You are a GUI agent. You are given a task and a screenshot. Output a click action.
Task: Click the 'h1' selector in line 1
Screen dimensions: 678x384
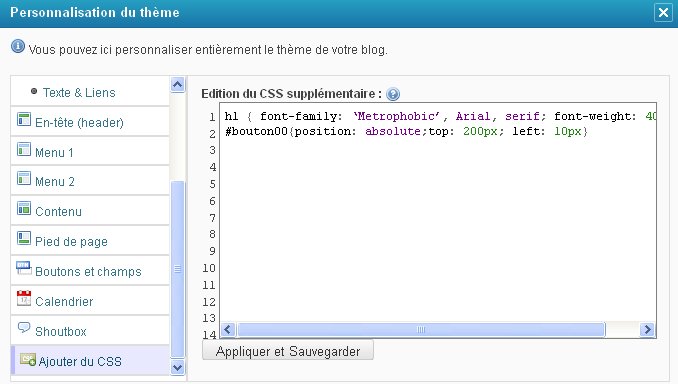231,116
